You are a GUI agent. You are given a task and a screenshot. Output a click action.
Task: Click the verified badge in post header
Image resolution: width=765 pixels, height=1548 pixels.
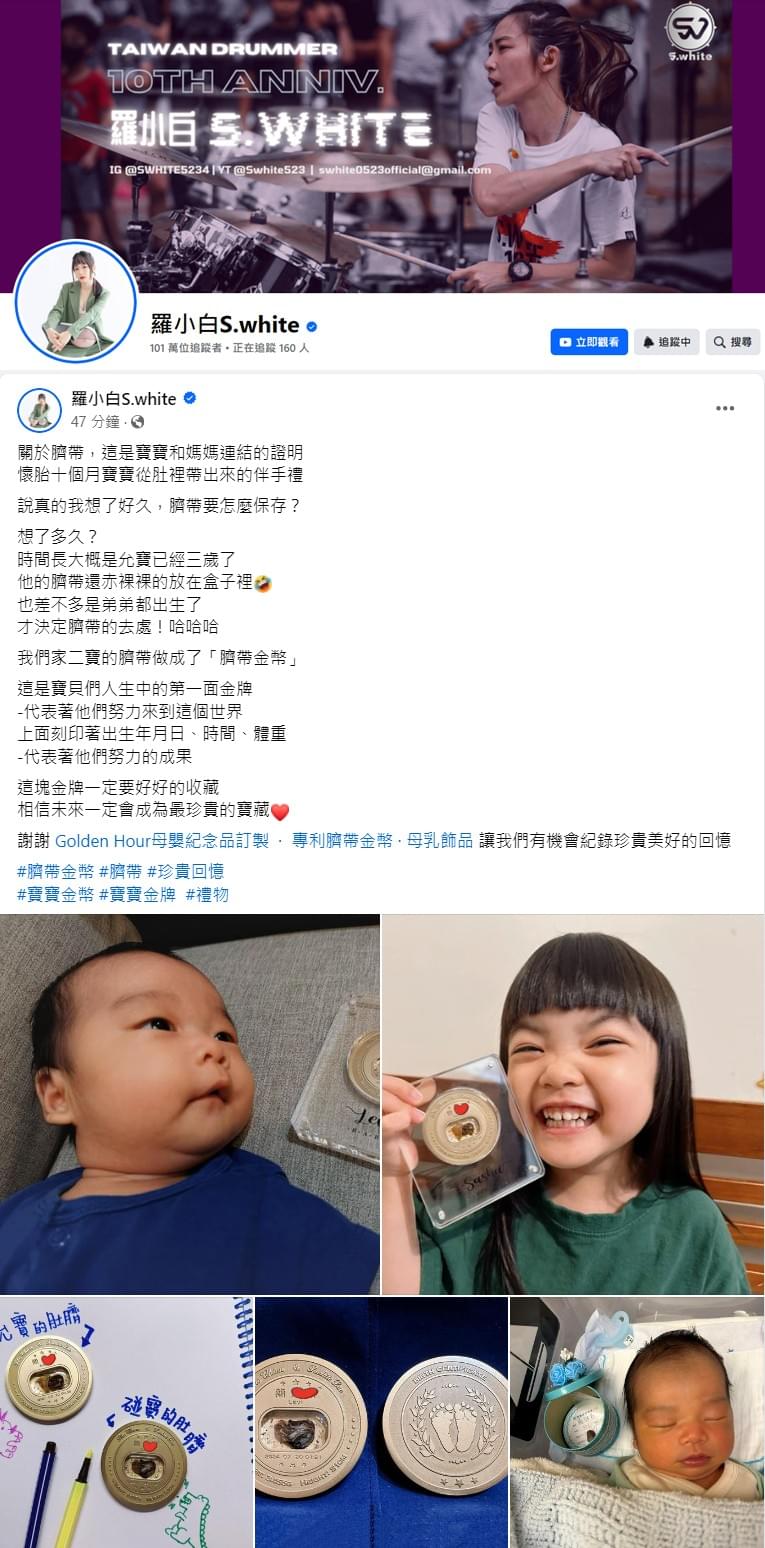click(190, 398)
